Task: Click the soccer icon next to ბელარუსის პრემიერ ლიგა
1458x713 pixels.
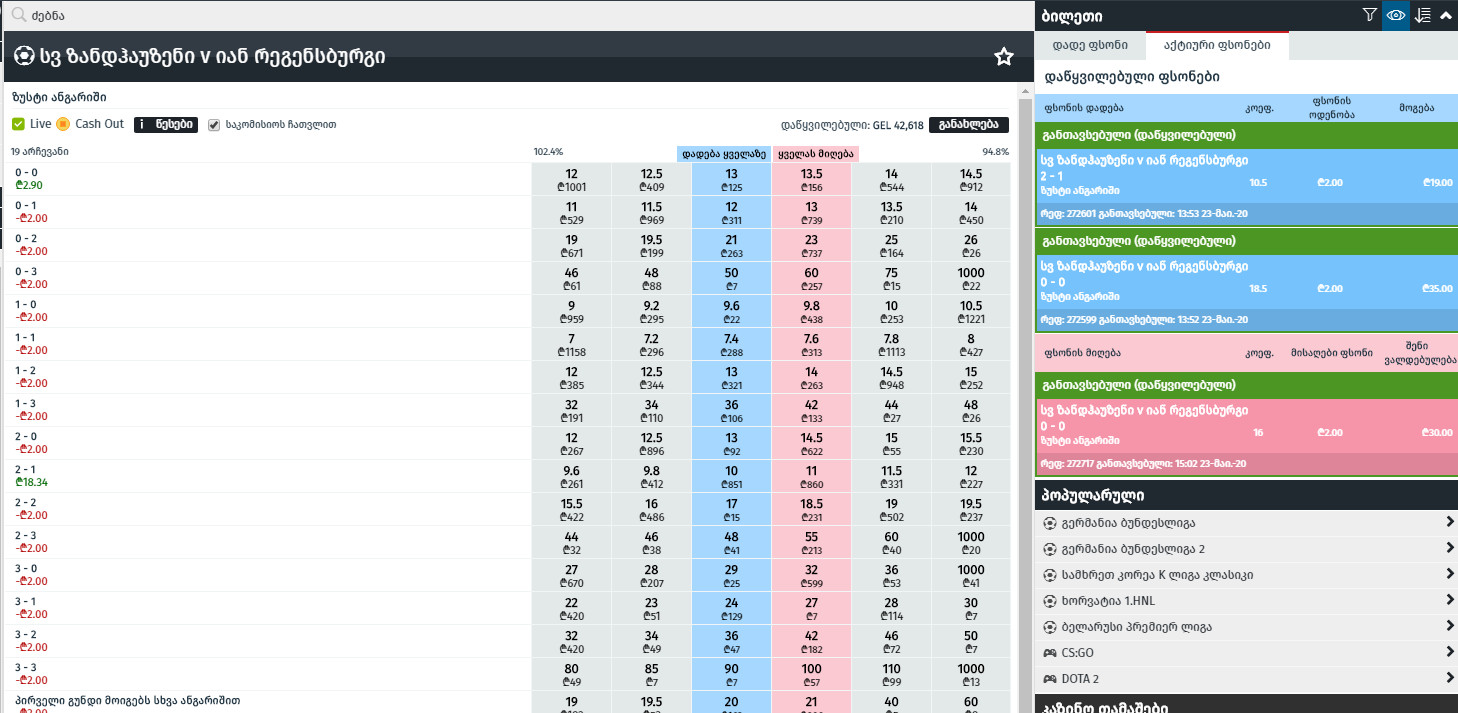Action: (1049, 627)
